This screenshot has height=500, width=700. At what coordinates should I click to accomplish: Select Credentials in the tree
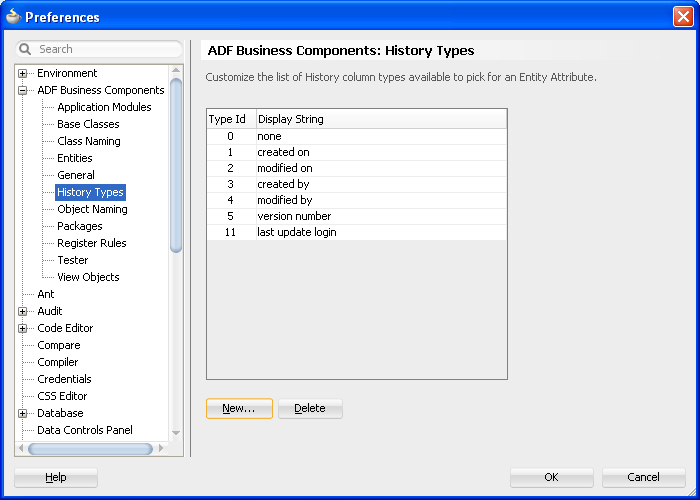[x=64, y=379]
